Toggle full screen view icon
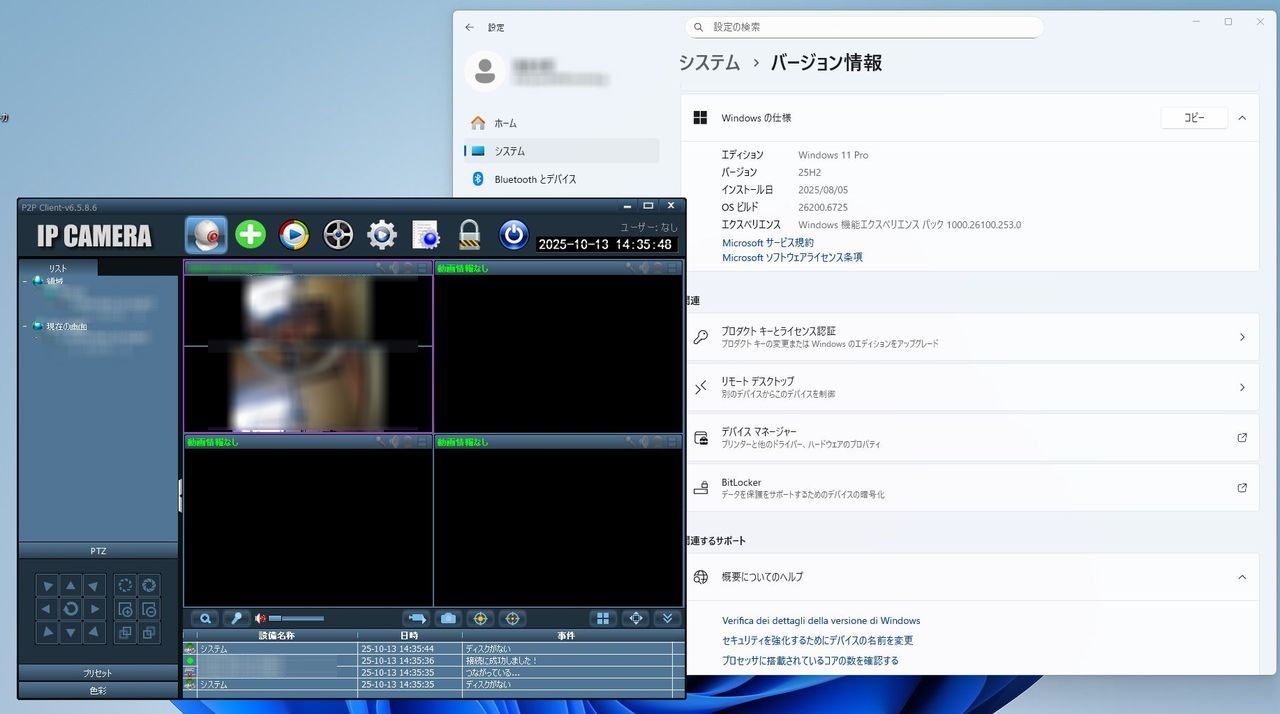The width and height of the screenshot is (1280, 714). tap(636, 619)
